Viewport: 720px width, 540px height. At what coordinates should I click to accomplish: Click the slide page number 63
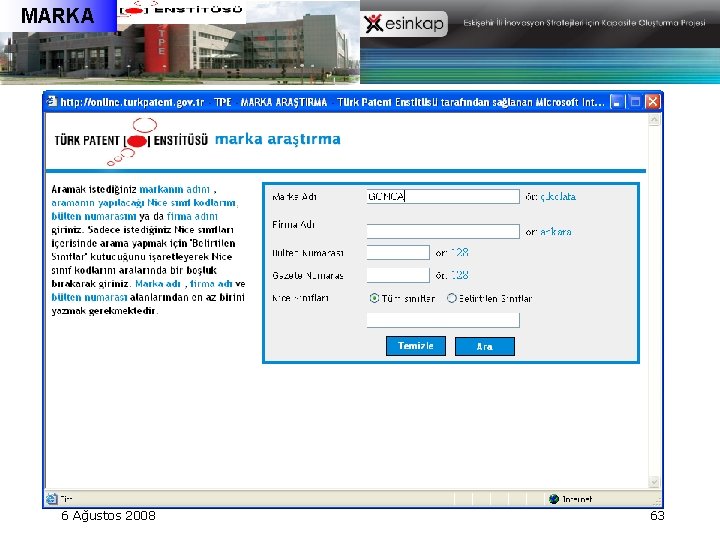(x=657, y=516)
